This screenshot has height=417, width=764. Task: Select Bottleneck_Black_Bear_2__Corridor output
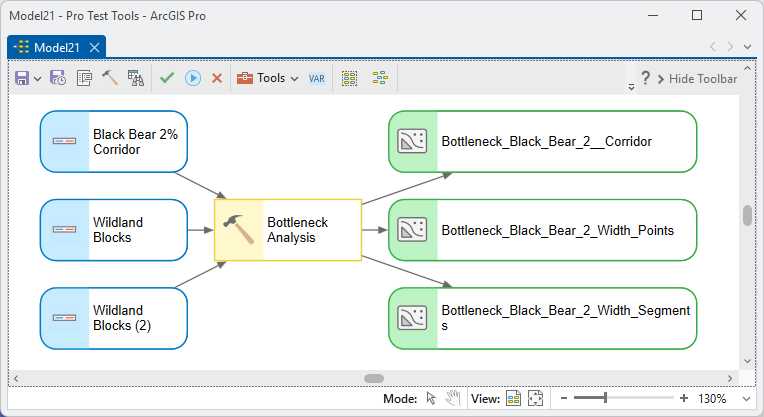click(542, 142)
